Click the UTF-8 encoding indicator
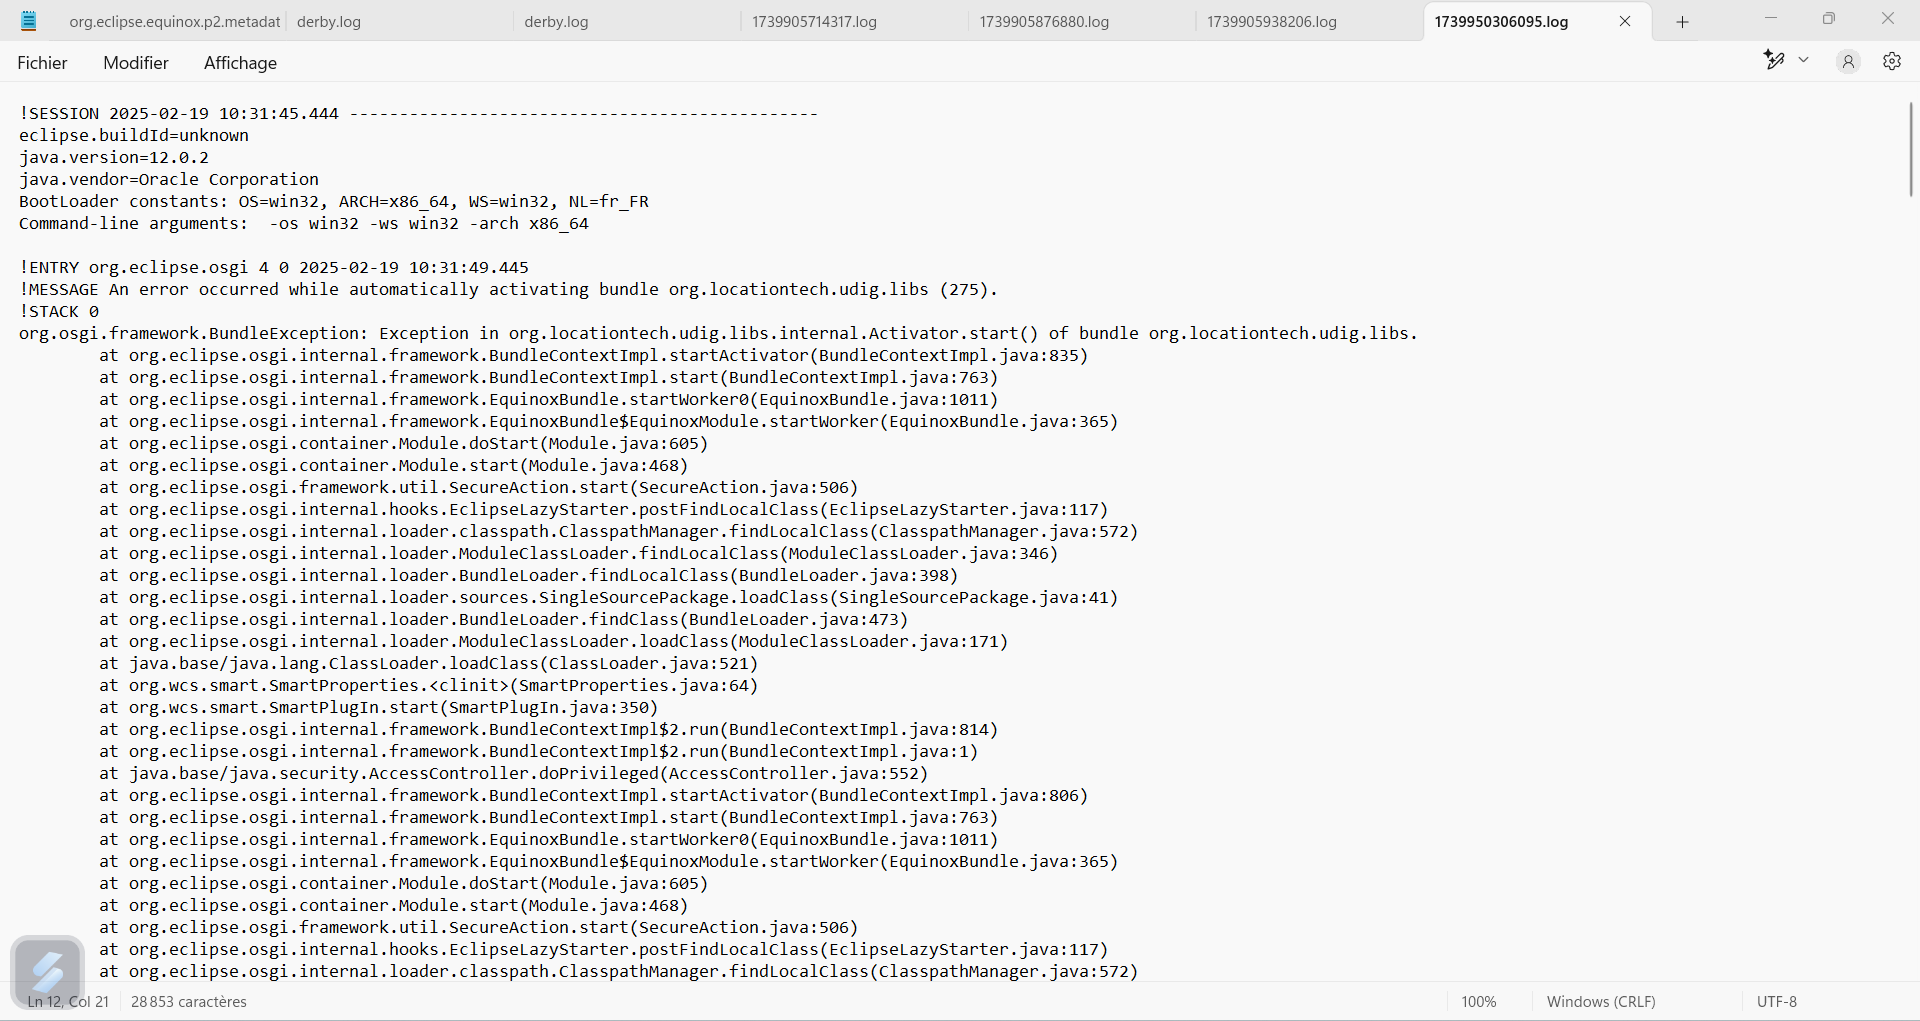The width and height of the screenshot is (1920, 1021). (x=1776, y=1001)
